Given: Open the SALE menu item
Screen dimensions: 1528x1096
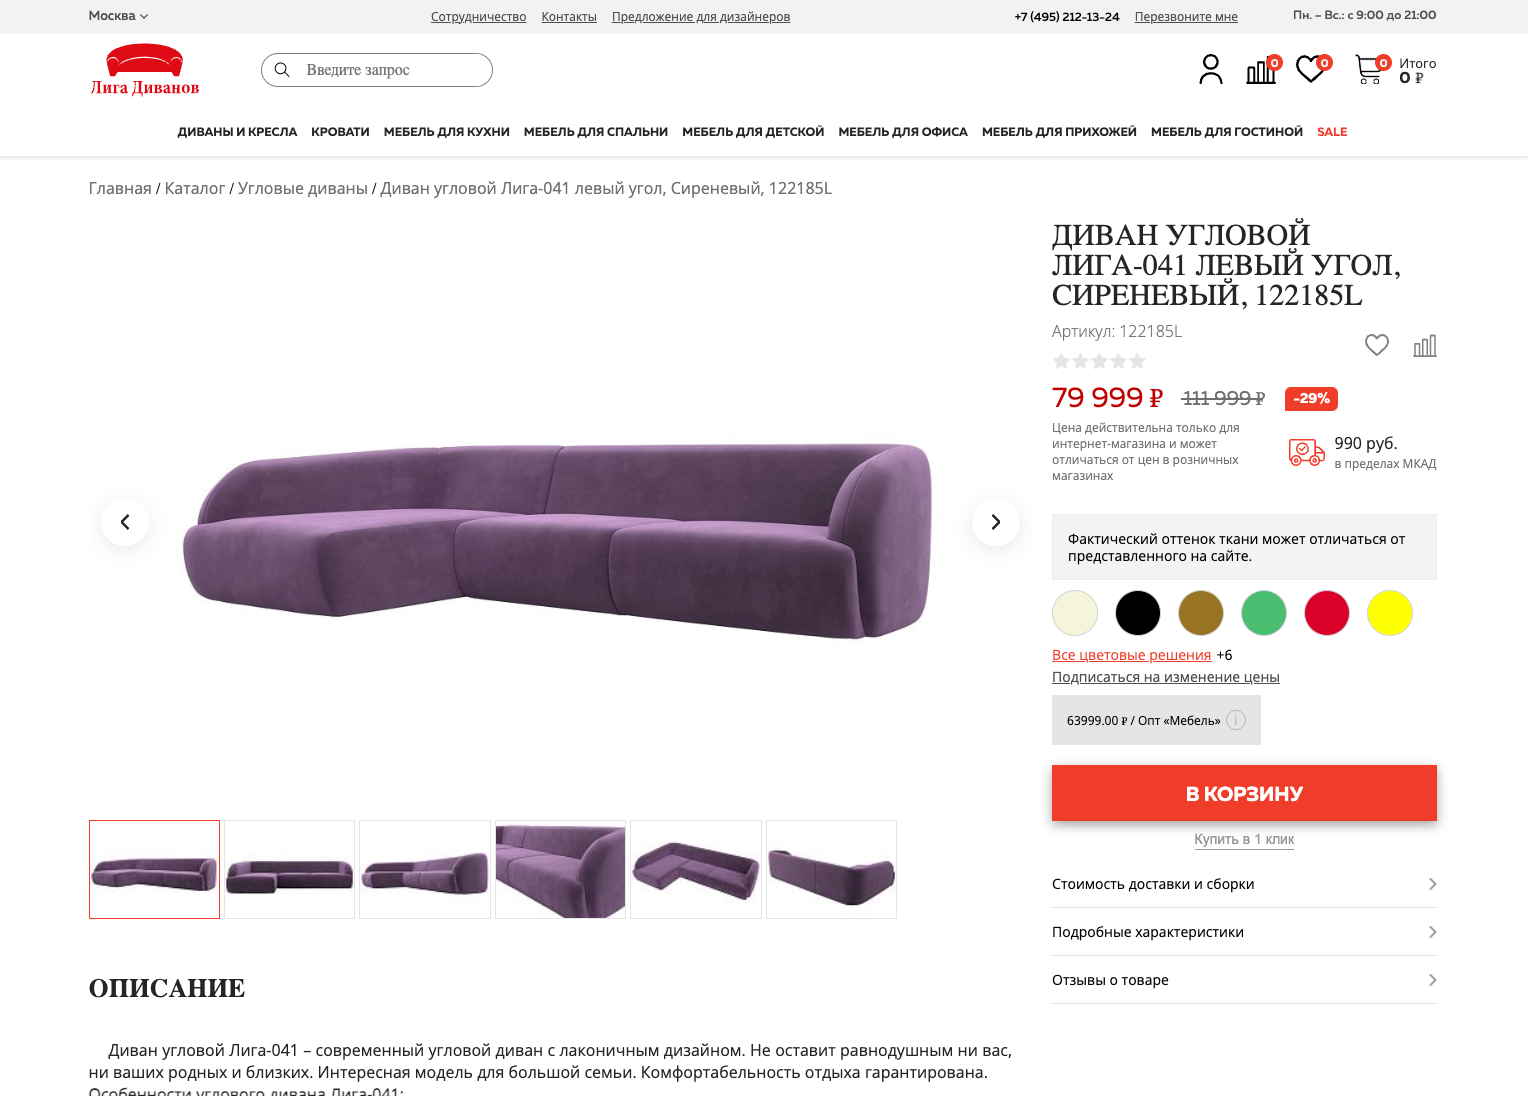Looking at the screenshot, I should [1332, 132].
